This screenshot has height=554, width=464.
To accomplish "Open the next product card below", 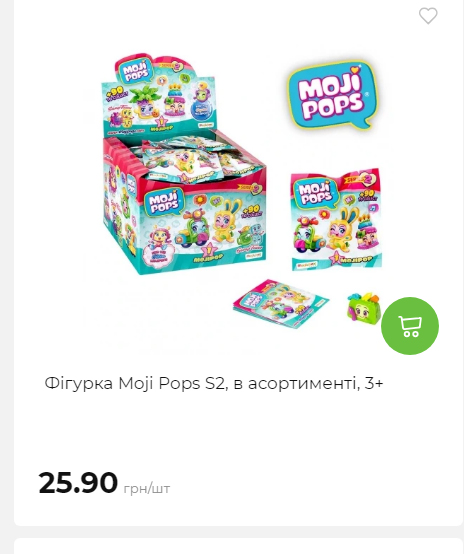I will [239, 546].
